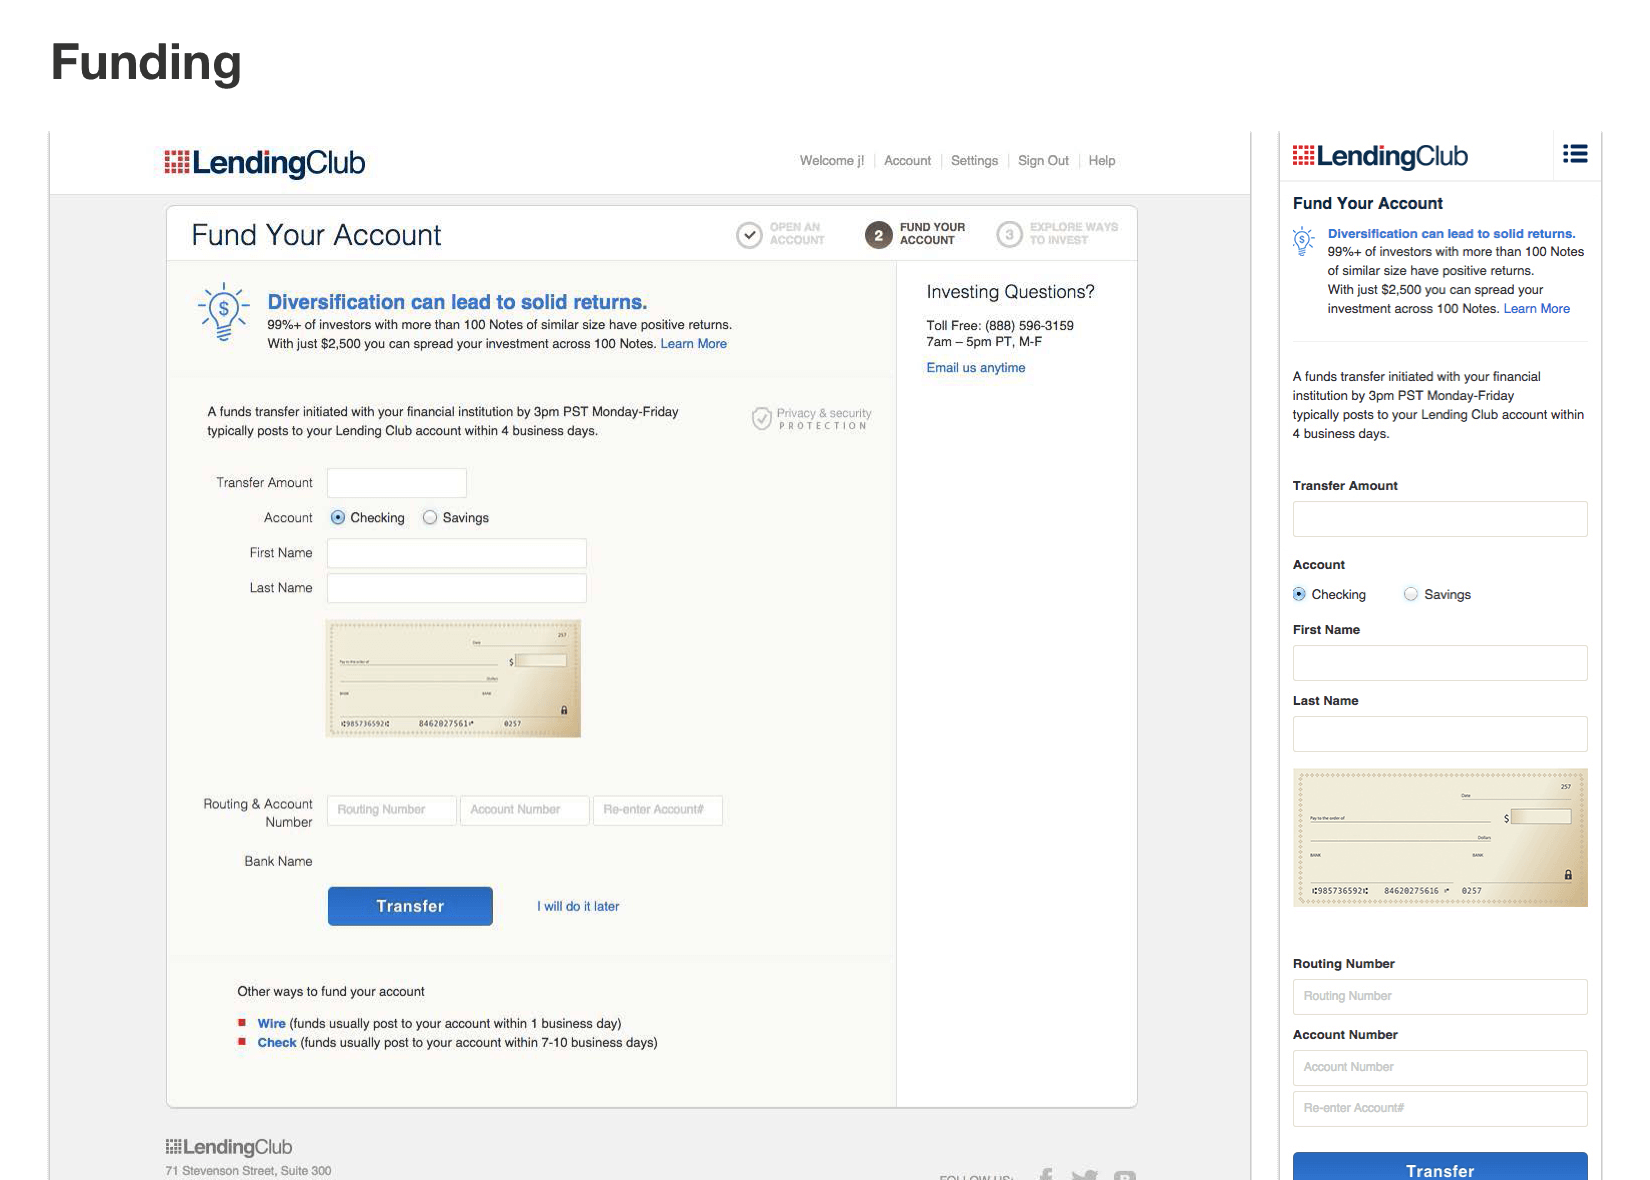Click the step 2 Fund Your Account circle
Image resolution: width=1650 pixels, height=1180 pixels.
(x=878, y=235)
